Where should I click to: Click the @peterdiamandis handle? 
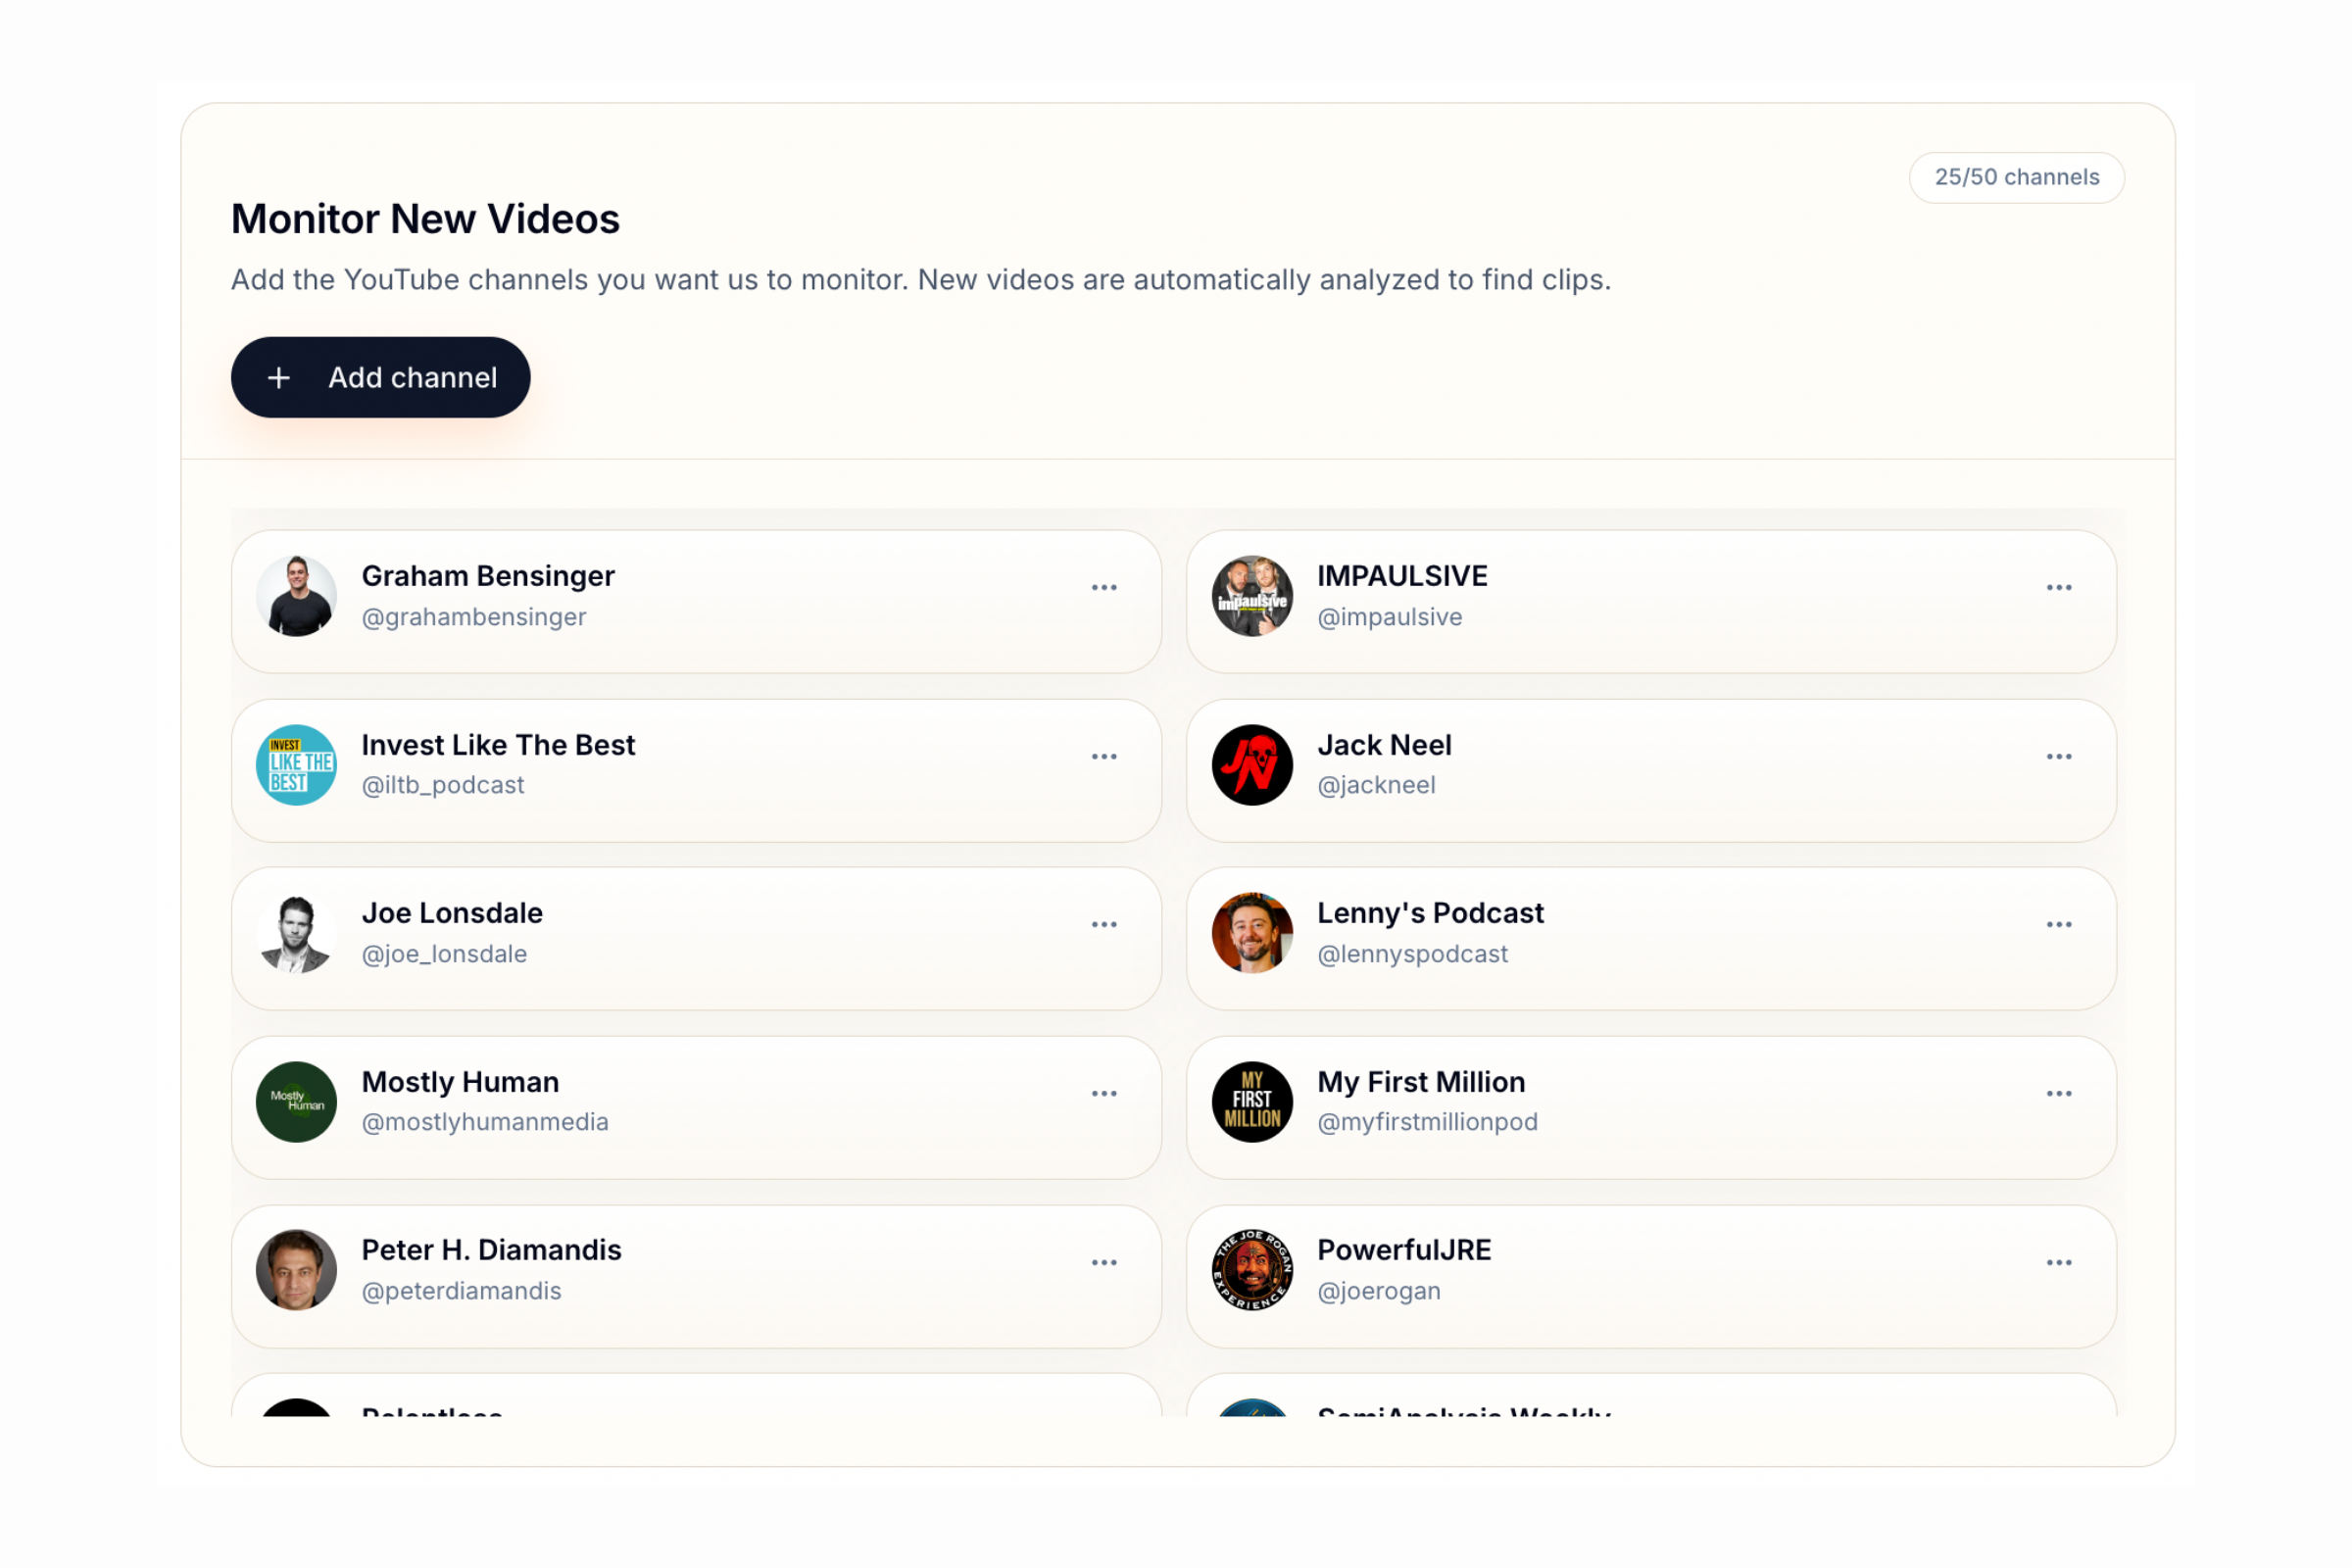(461, 1291)
